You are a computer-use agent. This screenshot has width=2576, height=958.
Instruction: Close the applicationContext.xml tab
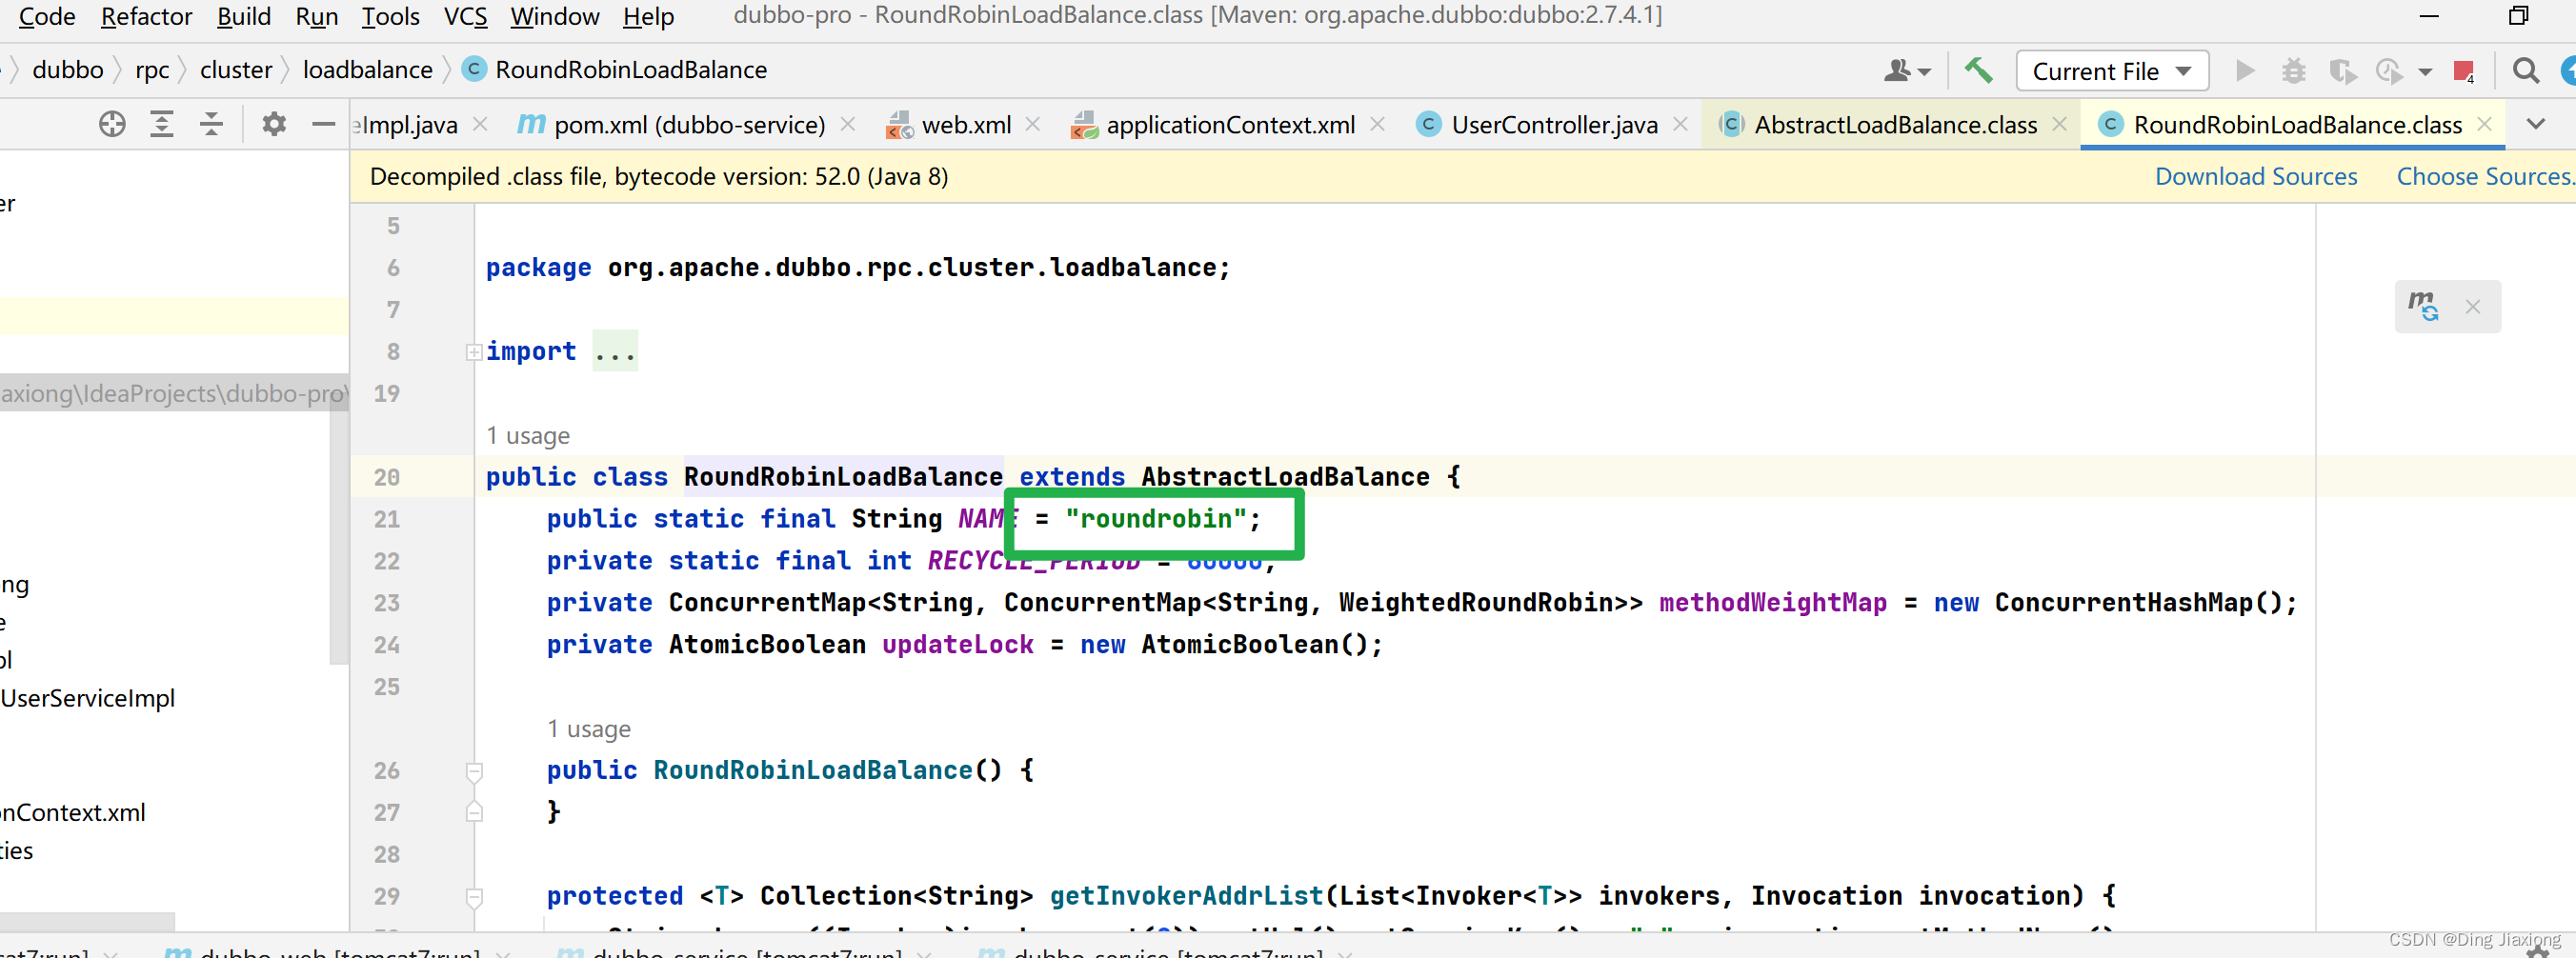[1377, 124]
